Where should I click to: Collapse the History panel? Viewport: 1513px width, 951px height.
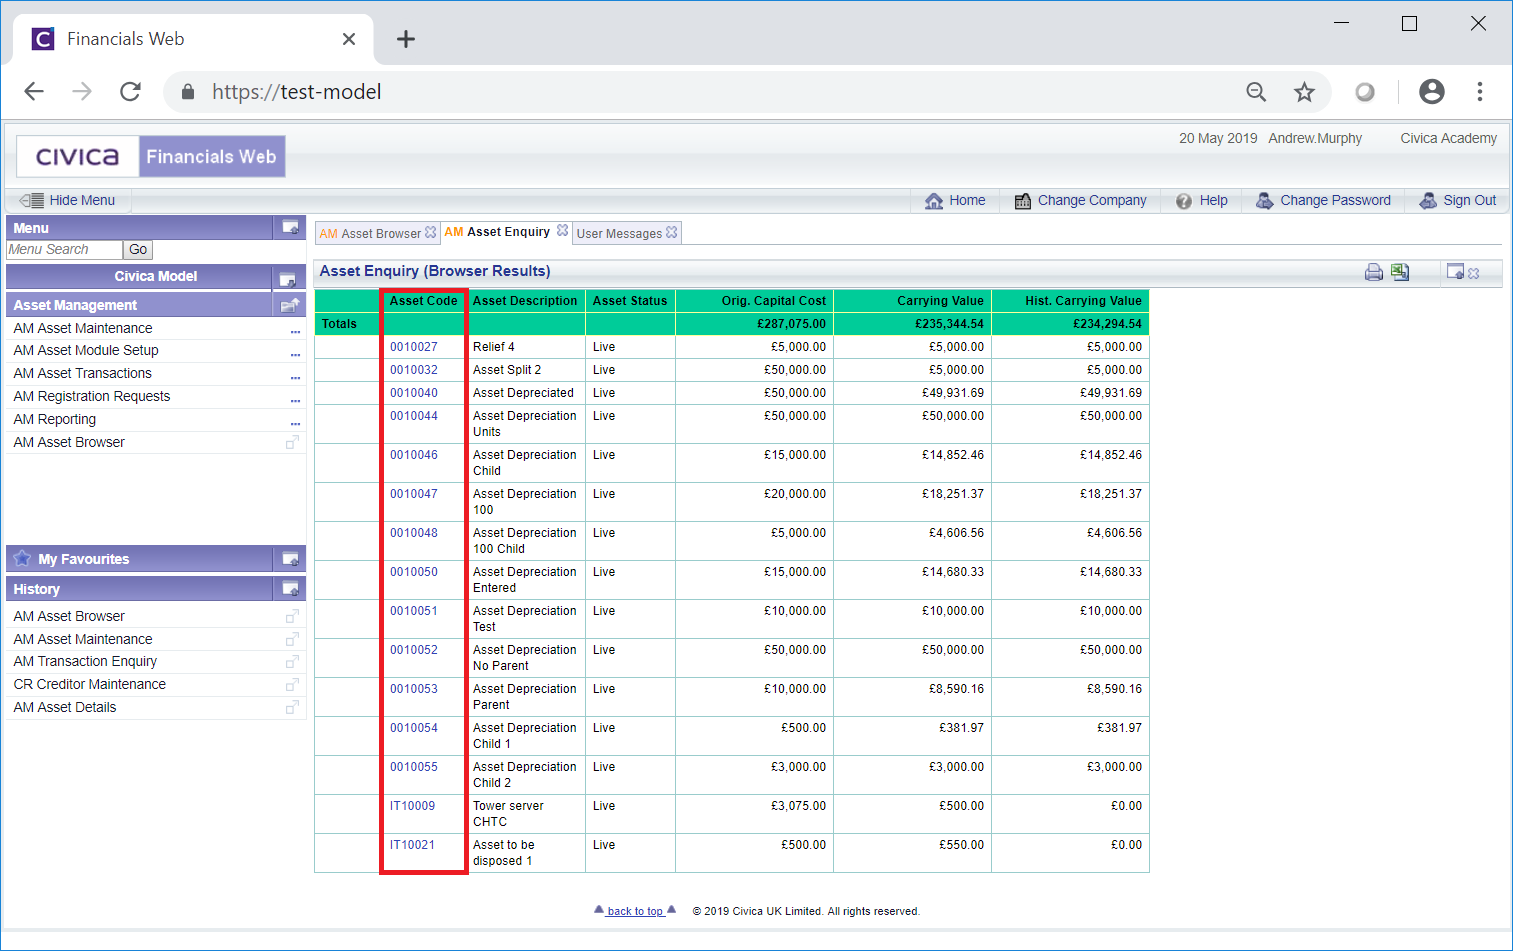[x=290, y=589]
